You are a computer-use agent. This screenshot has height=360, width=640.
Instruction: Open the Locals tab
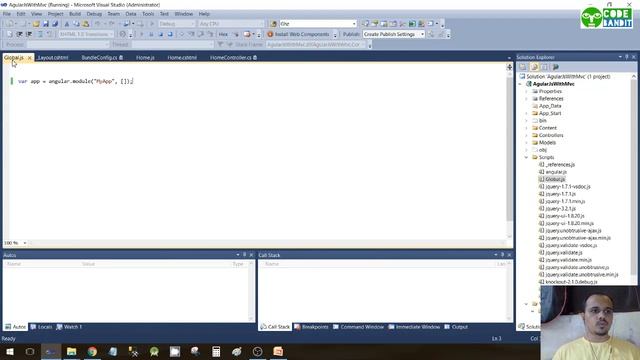tap(41, 327)
